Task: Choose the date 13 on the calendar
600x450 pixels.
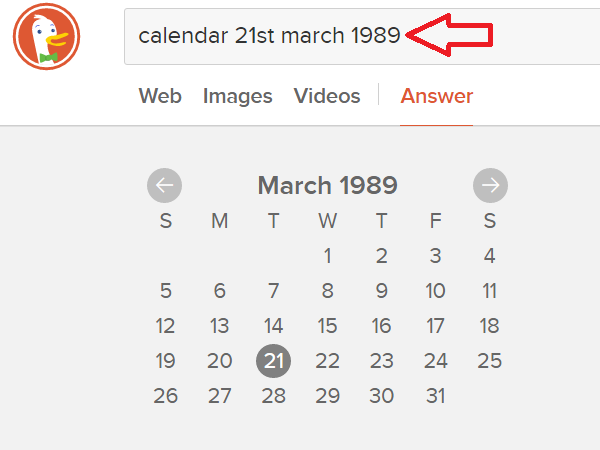Action: click(220, 326)
